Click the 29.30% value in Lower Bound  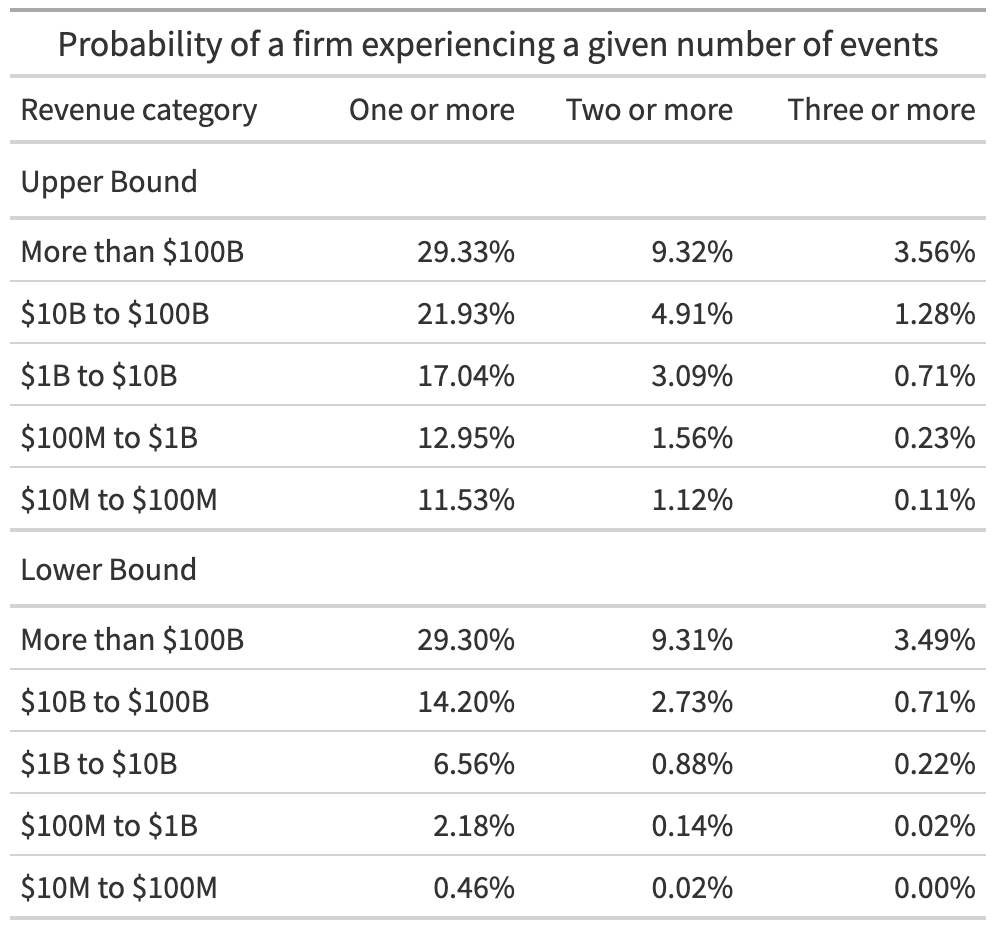coord(466,640)
